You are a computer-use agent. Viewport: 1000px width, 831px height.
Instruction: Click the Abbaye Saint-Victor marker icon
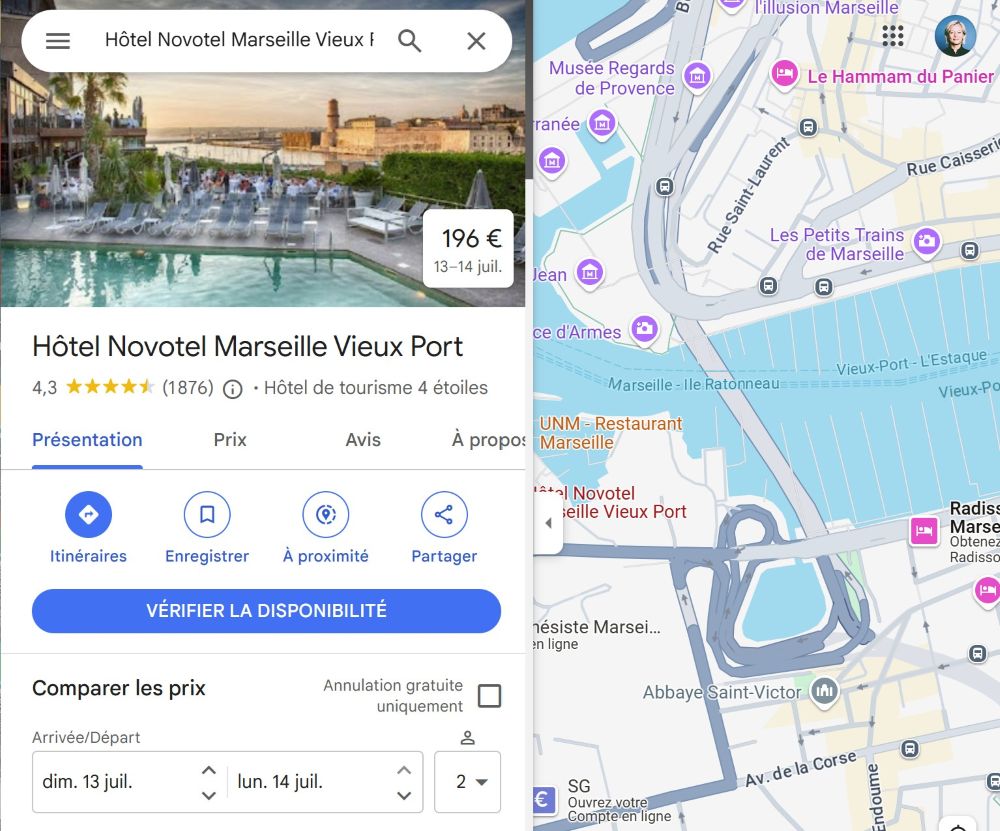825,691
